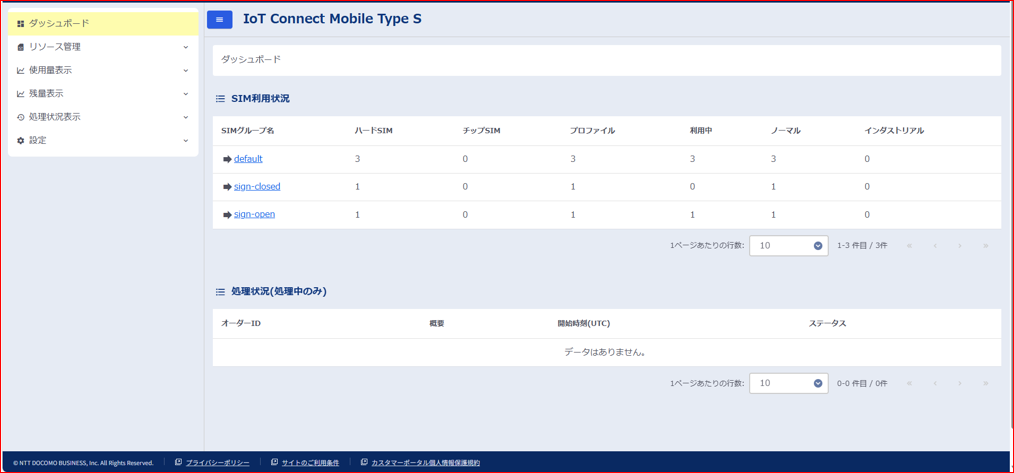This screenshot has height=473, width=1014.
Task: Click the arrow icon beside default
Action: click(x=227, y=159)
